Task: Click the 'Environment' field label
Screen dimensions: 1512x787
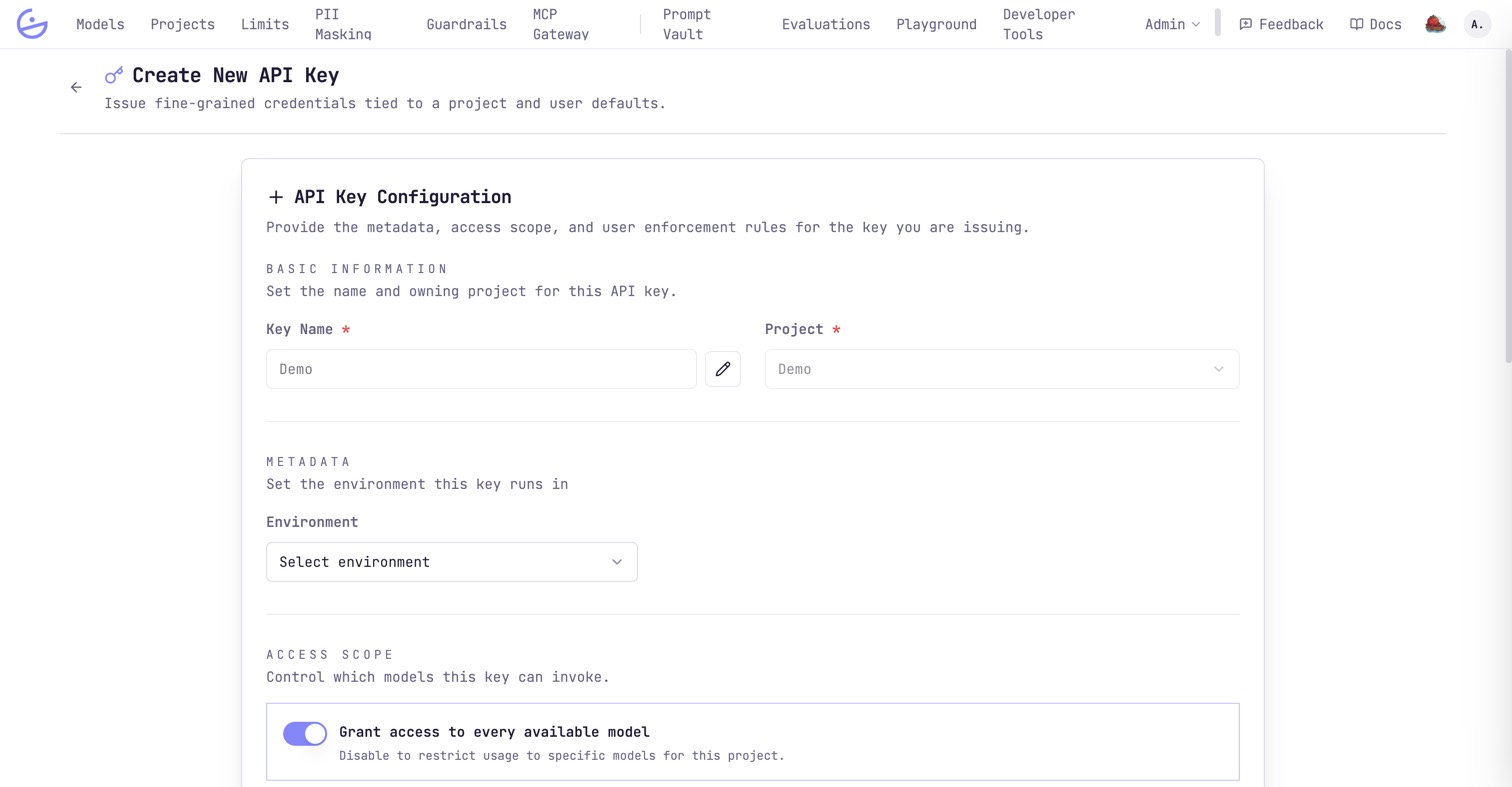Action: 312,522
